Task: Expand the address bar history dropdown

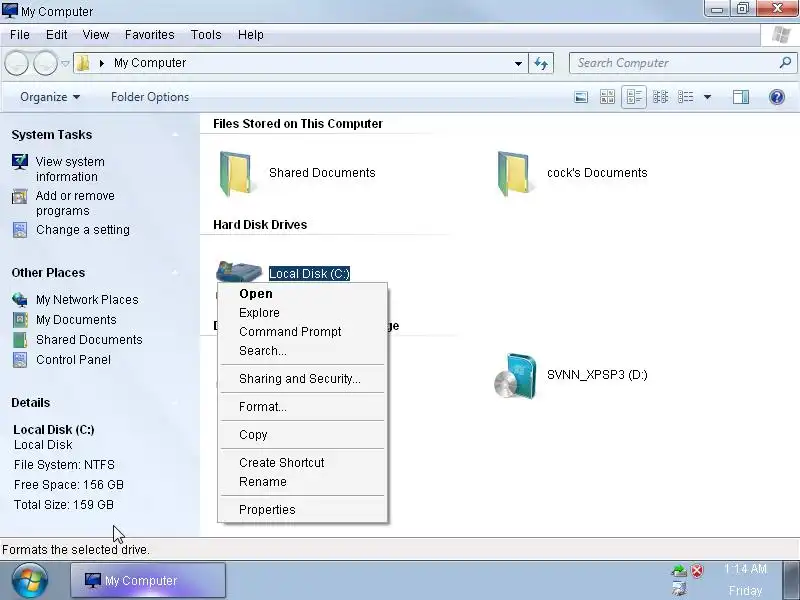Action: tap(518, 63)
